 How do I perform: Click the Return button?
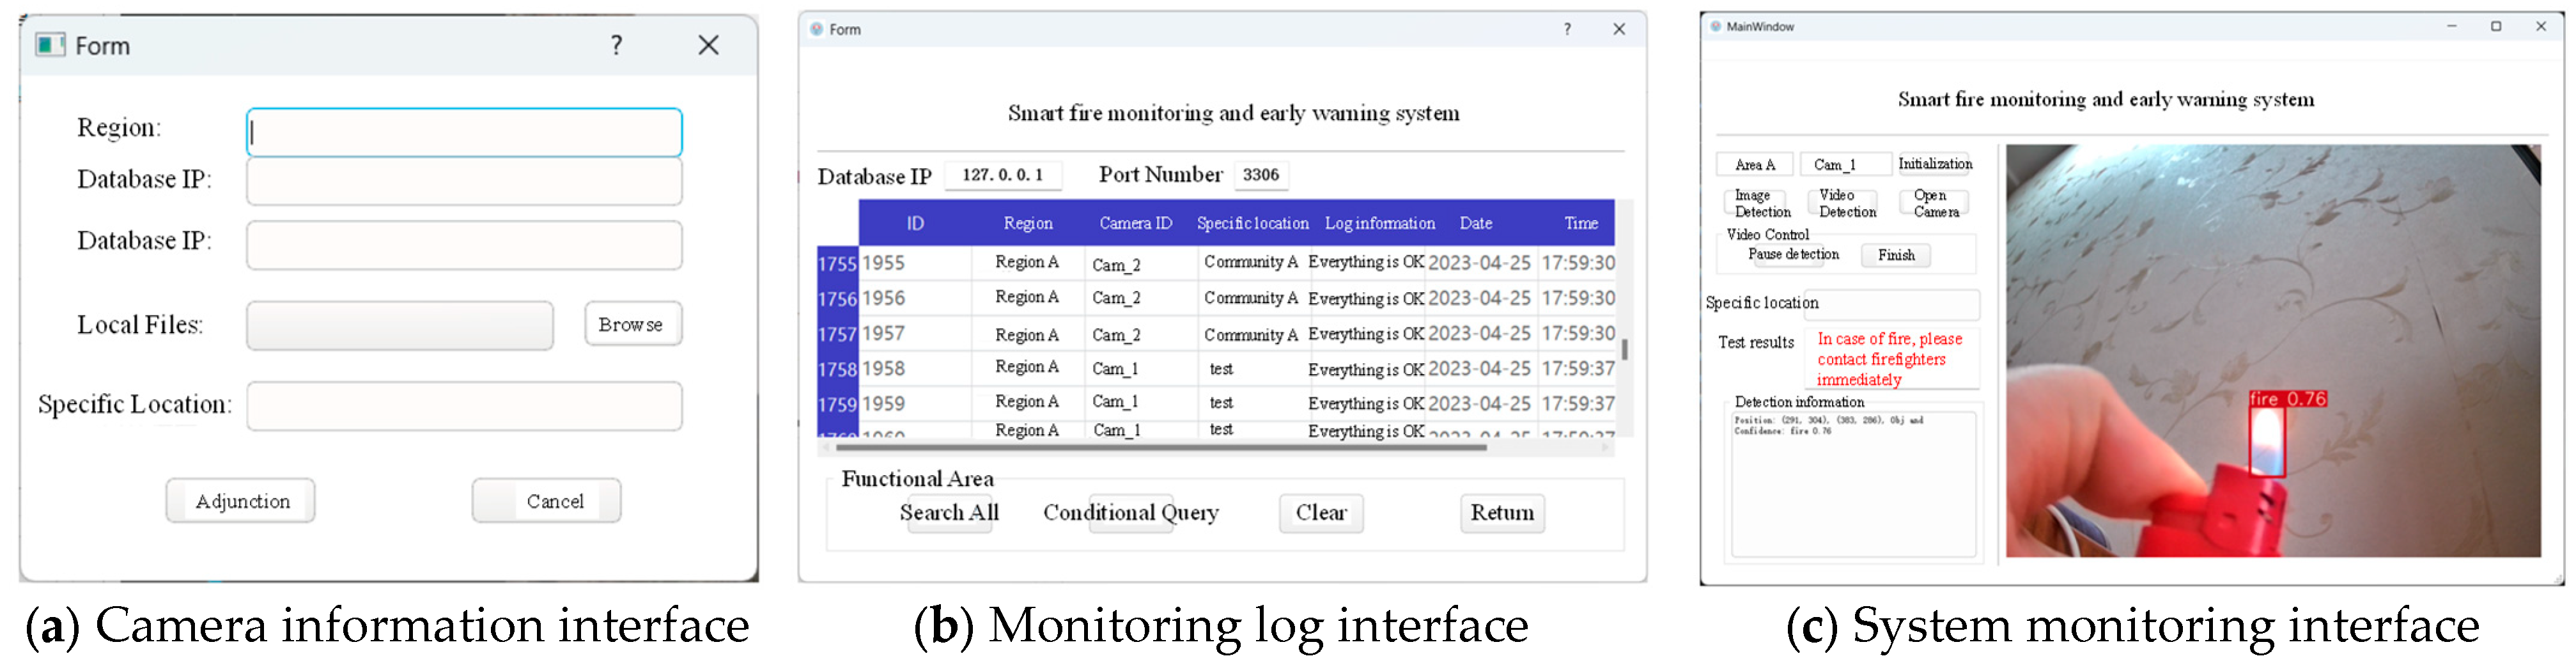pyautogui.click(x=1501, y=513)
